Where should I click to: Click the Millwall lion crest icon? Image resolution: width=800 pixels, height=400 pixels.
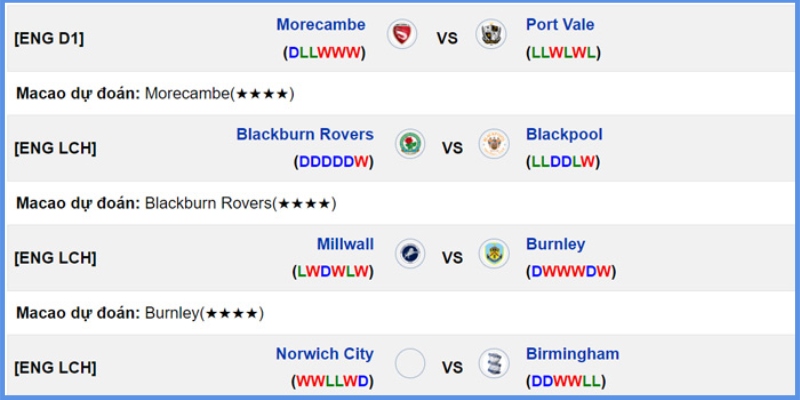coord(410,254)
